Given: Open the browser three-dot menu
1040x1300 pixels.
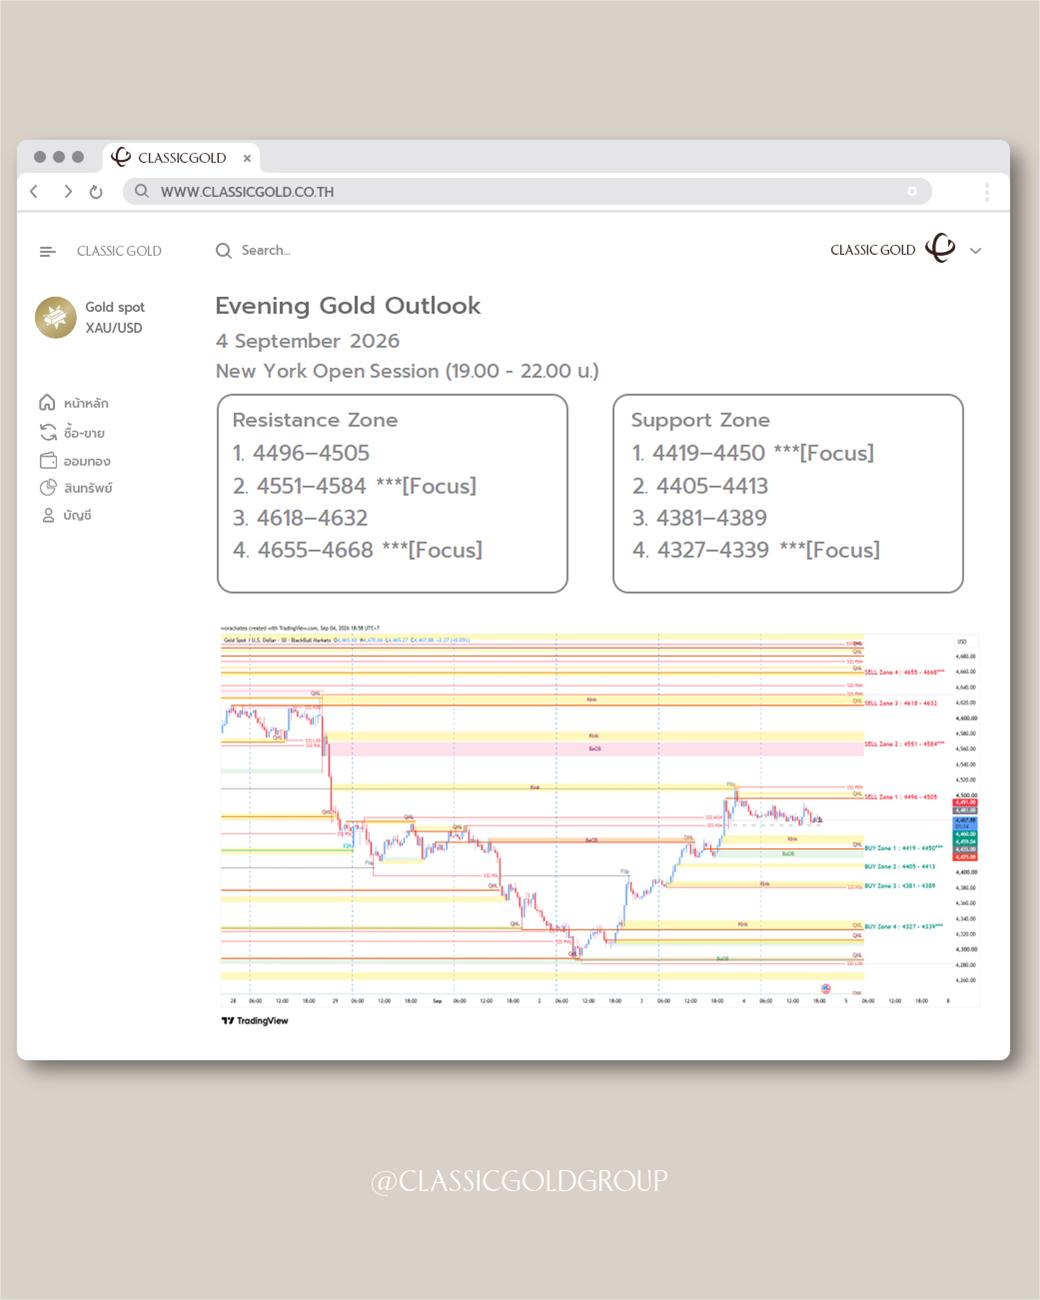Looking at the screenshot, I should [x=986, y=191].
